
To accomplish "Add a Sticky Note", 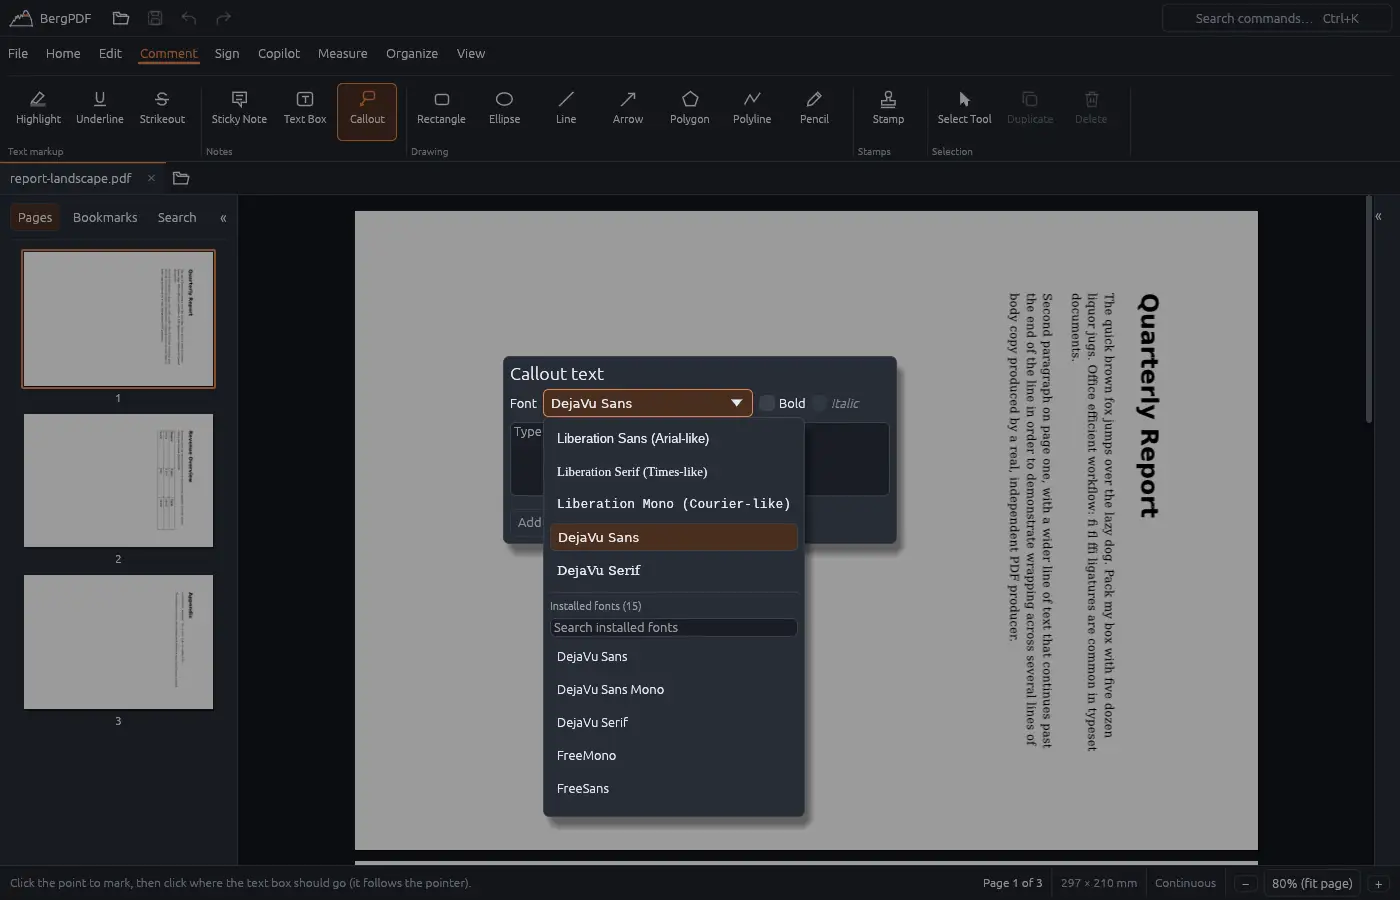I will coord(239,110).
